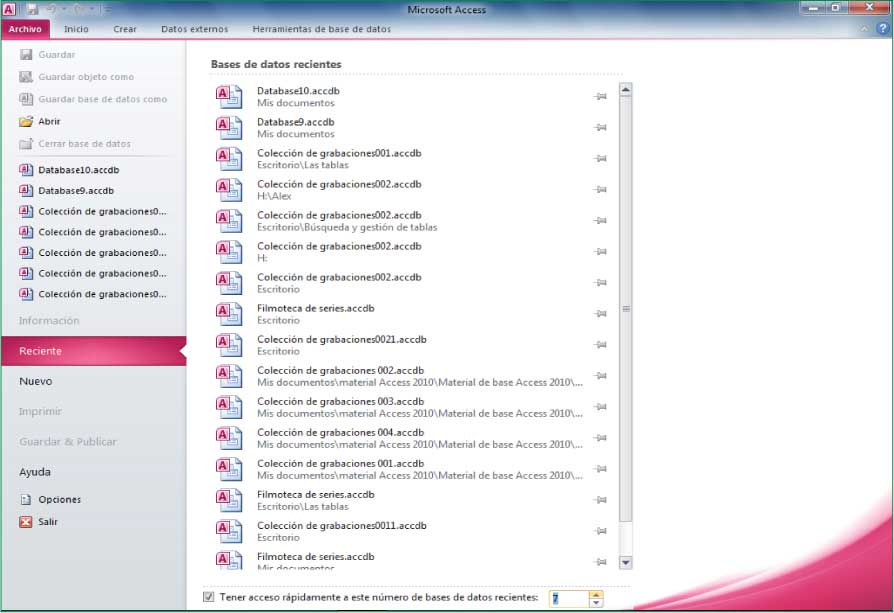Increase the number of recent databases
This screenshot has width=894, height=613.
(x=596, y=594)
